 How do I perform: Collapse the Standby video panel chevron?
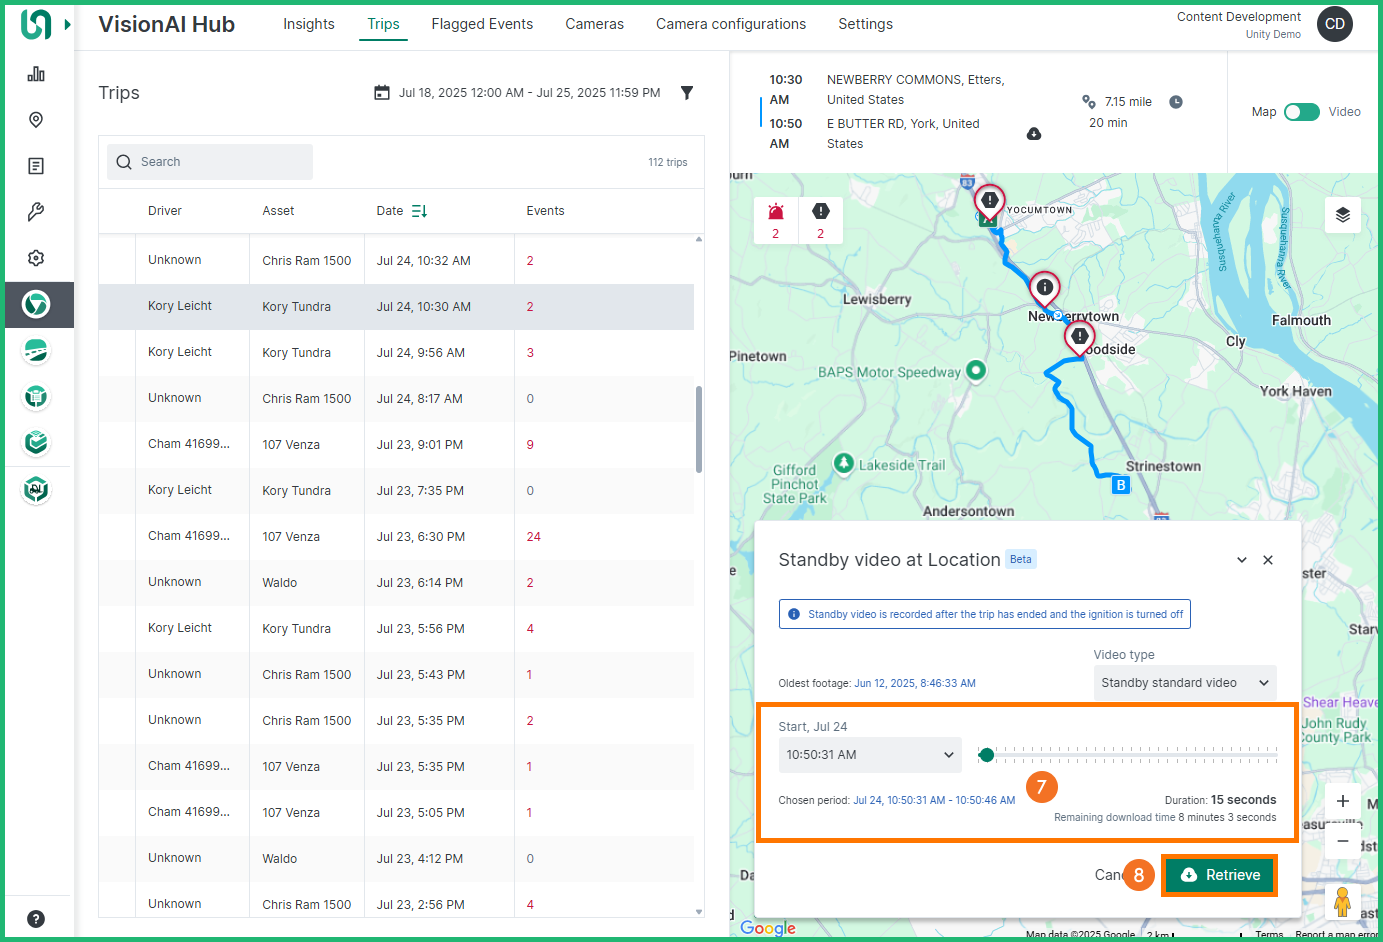[1241, 560]
